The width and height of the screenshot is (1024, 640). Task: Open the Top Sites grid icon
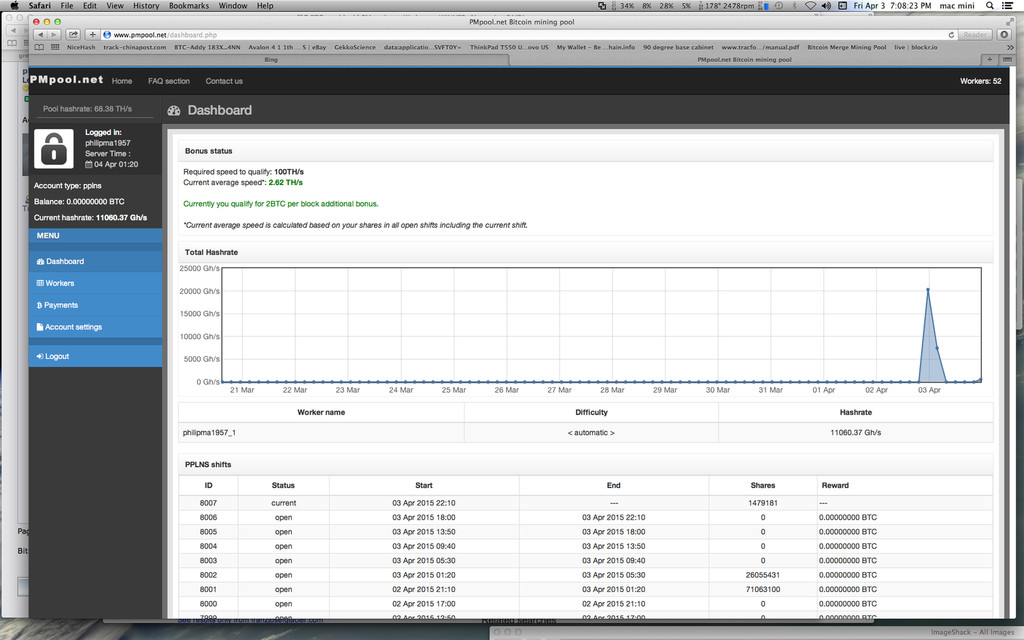55,47
